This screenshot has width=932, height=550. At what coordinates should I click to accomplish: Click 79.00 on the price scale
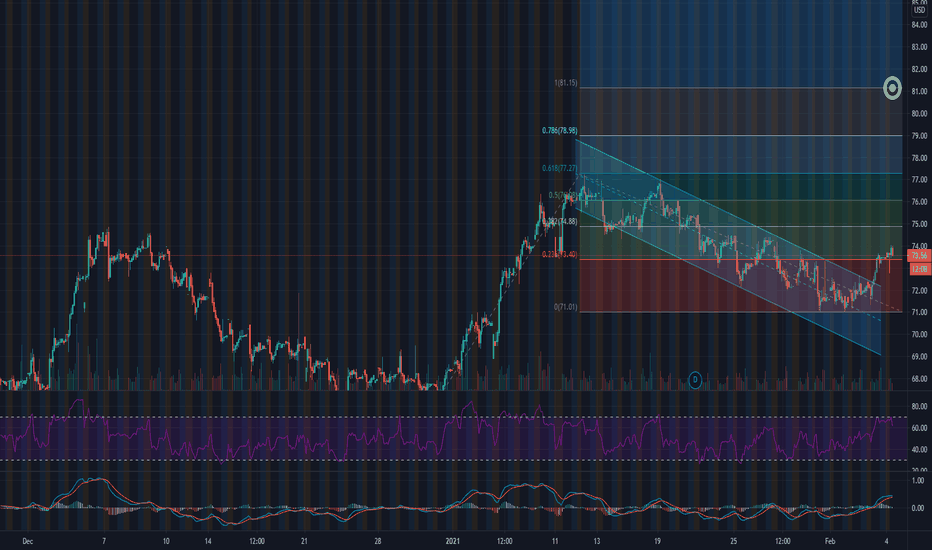(919, 136)
